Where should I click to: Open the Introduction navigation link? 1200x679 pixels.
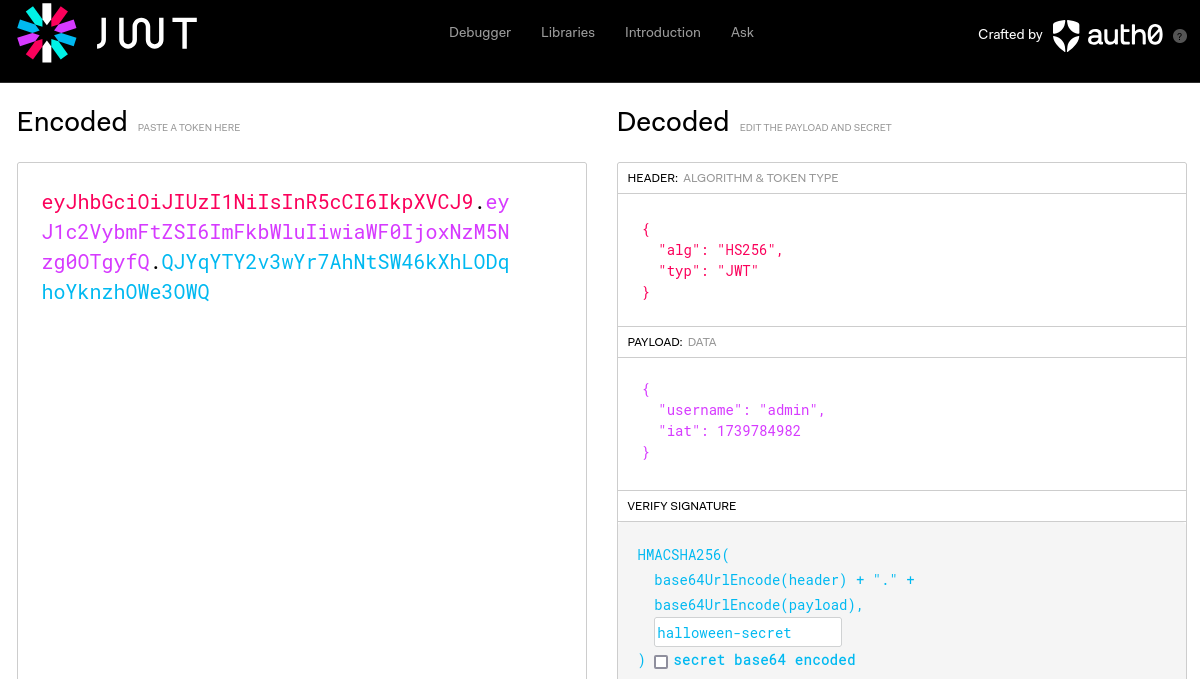(663, 33)
